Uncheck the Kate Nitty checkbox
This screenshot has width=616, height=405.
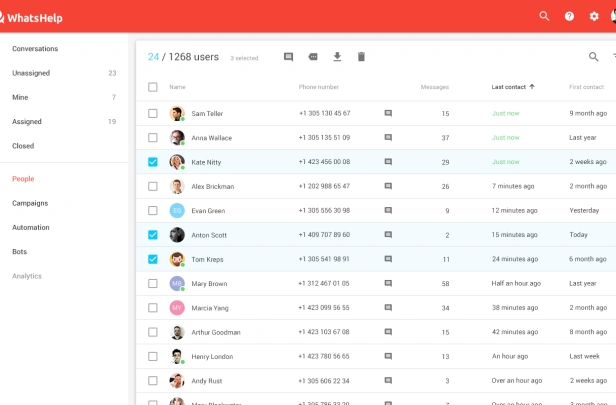[153, 162]
